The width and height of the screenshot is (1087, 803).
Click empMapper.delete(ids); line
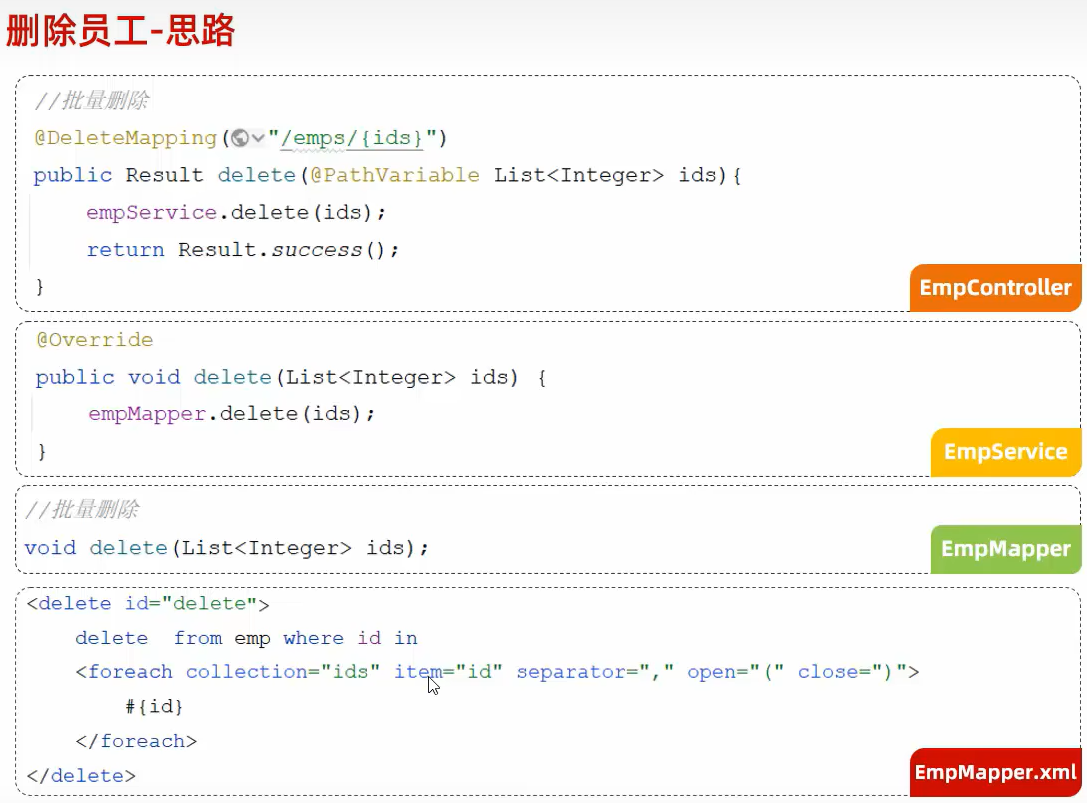pos(232,414)
